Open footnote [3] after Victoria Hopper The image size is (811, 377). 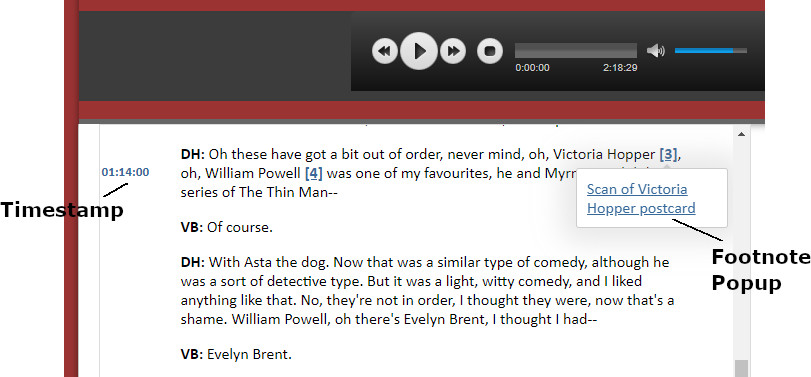(668, 154)
